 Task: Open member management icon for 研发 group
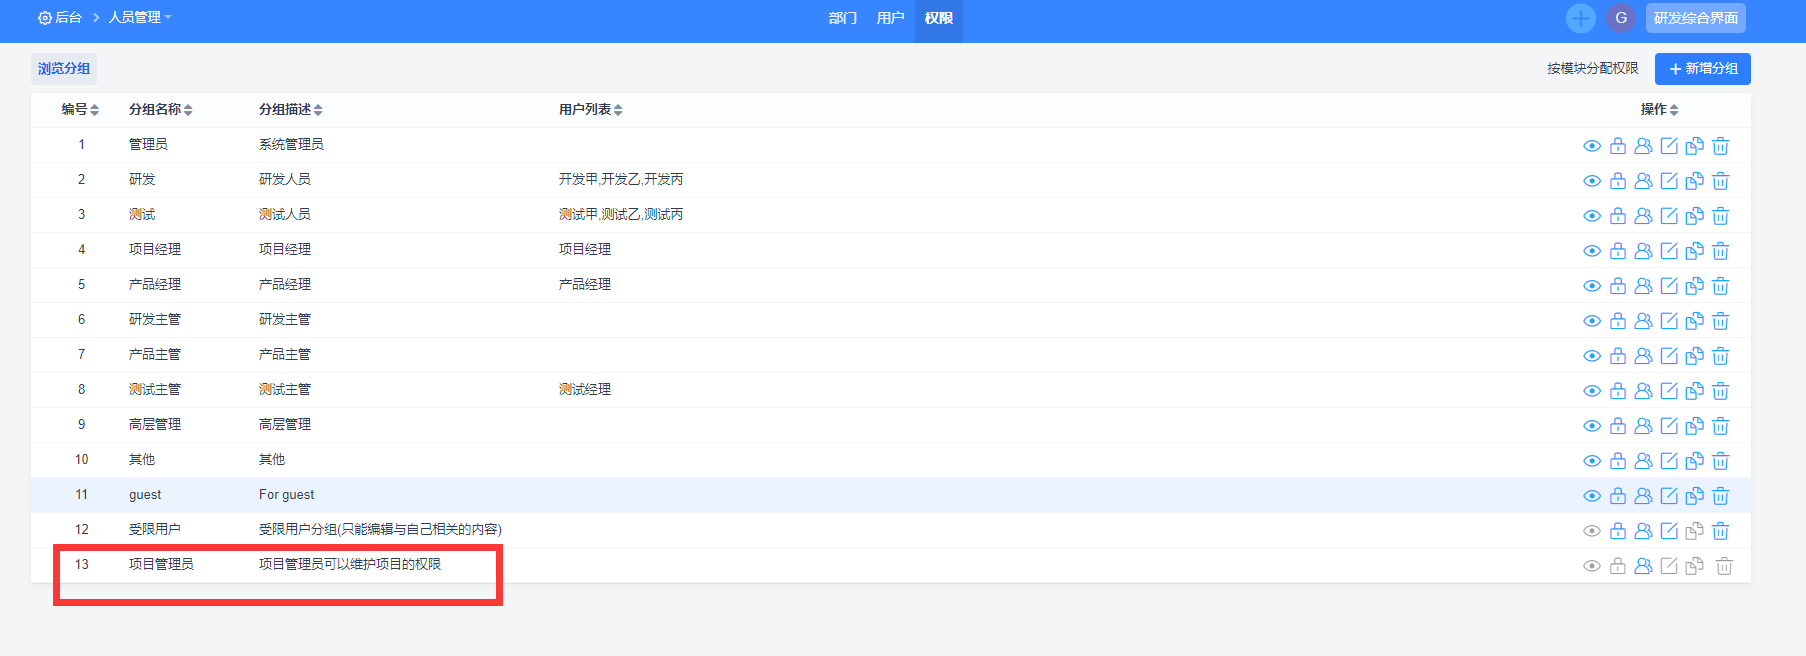(x=1643, y=181)
